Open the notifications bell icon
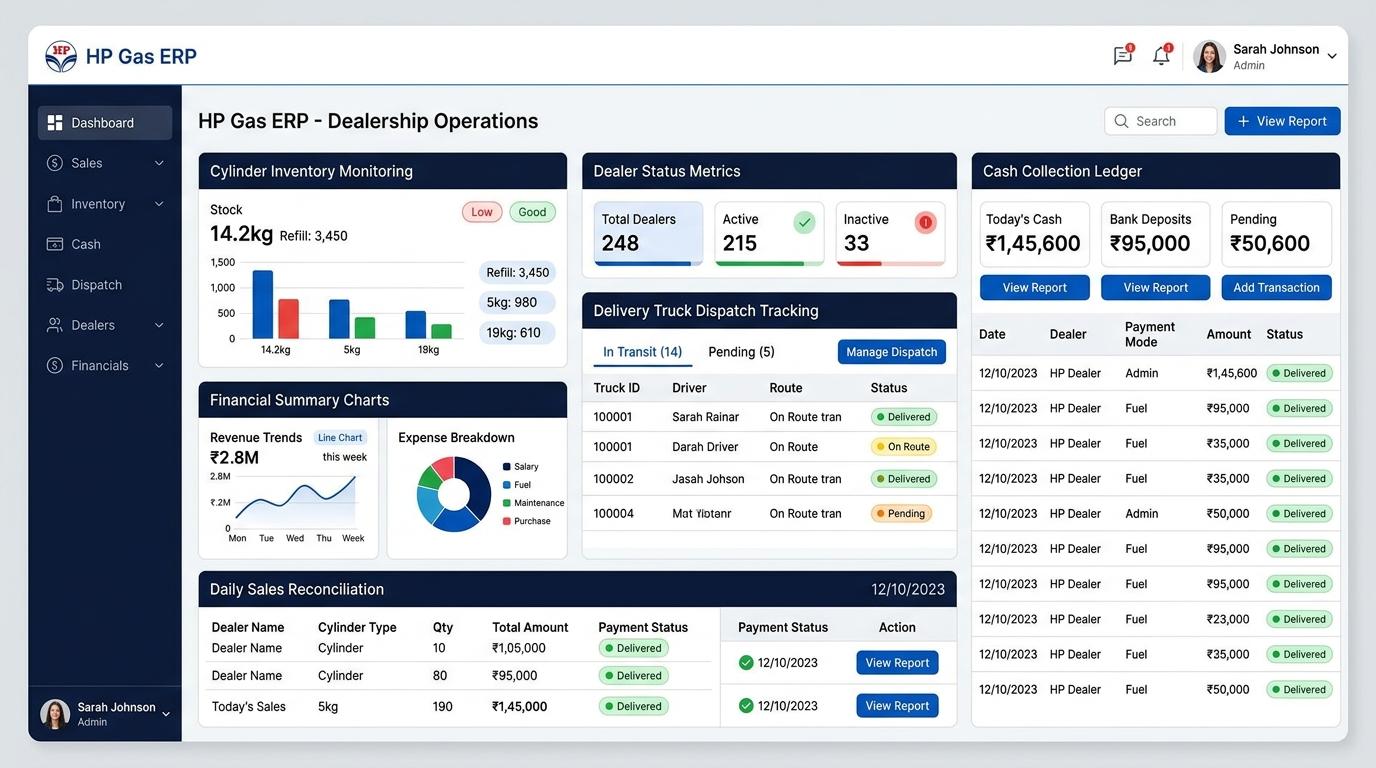Viewport: 1376px width, 768px height. pos(1161,56)
